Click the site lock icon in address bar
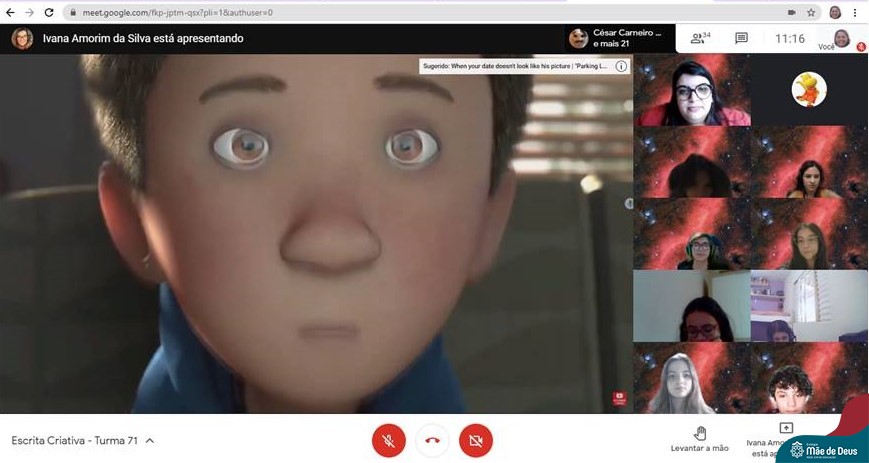Image resolution: width=869 pixels, height=463 pixels. pos(73,12)
